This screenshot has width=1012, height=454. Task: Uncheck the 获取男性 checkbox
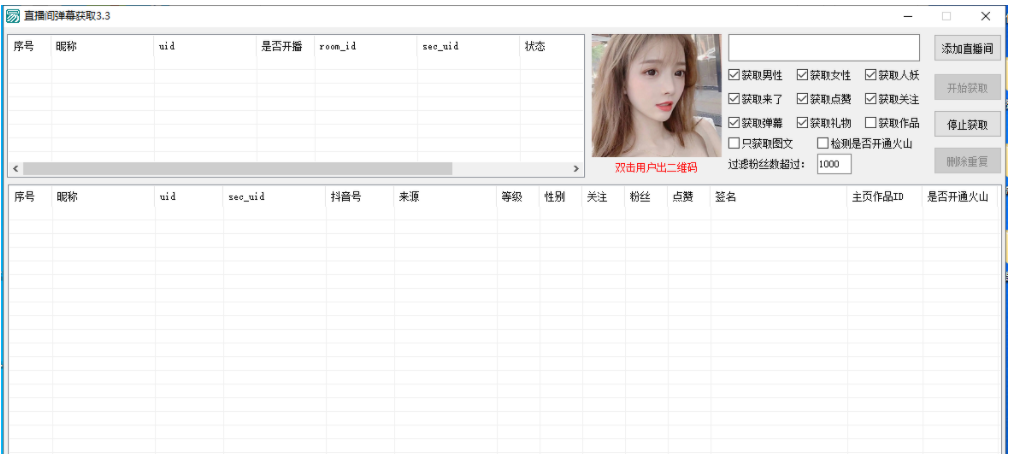pyautogui.click(x=735, y=75)
